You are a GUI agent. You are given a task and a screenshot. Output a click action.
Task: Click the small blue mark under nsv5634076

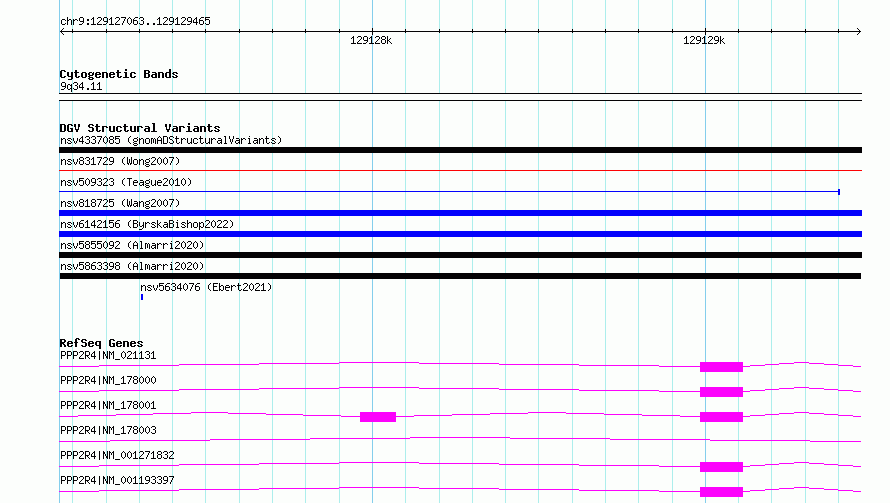point(142,297)
